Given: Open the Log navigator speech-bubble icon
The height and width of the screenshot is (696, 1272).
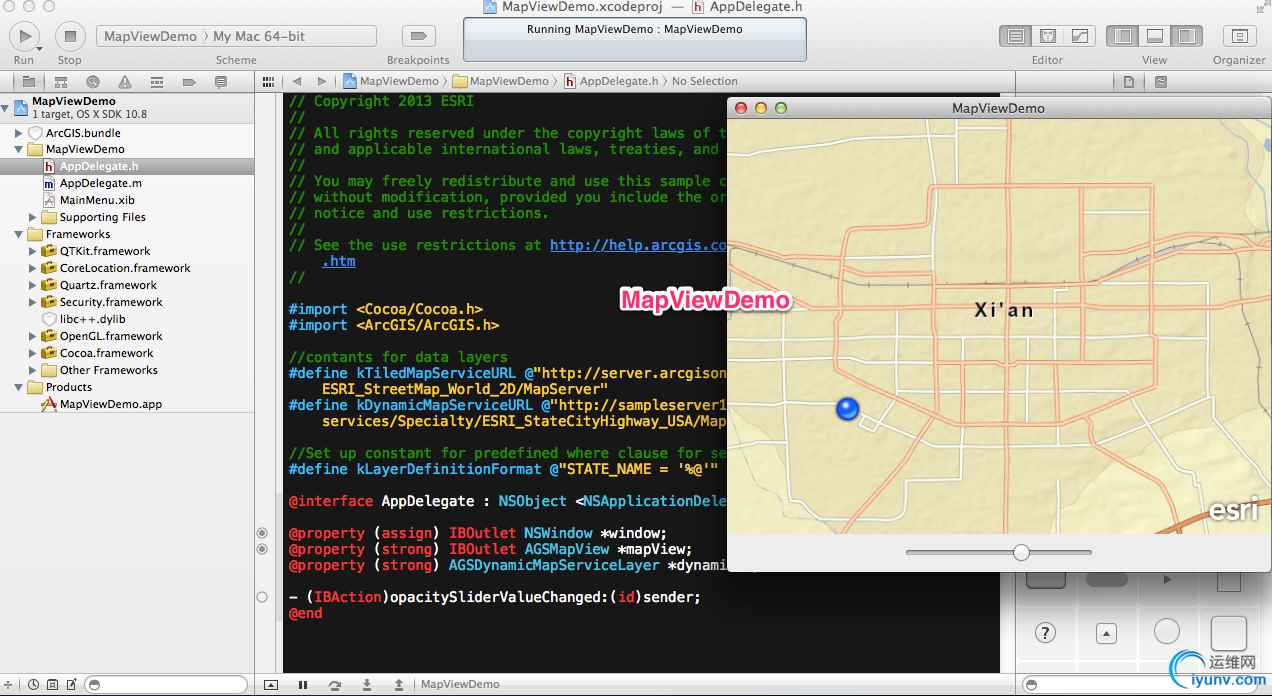Looking at the screenshot, I should point(220,82).
